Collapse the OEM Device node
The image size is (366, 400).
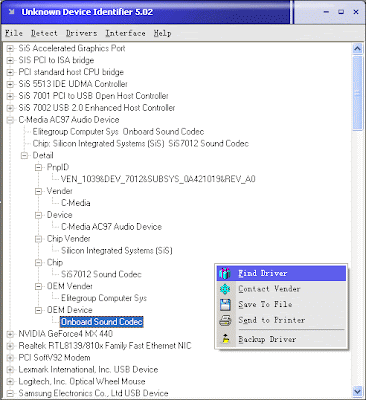tap(39, 310)
